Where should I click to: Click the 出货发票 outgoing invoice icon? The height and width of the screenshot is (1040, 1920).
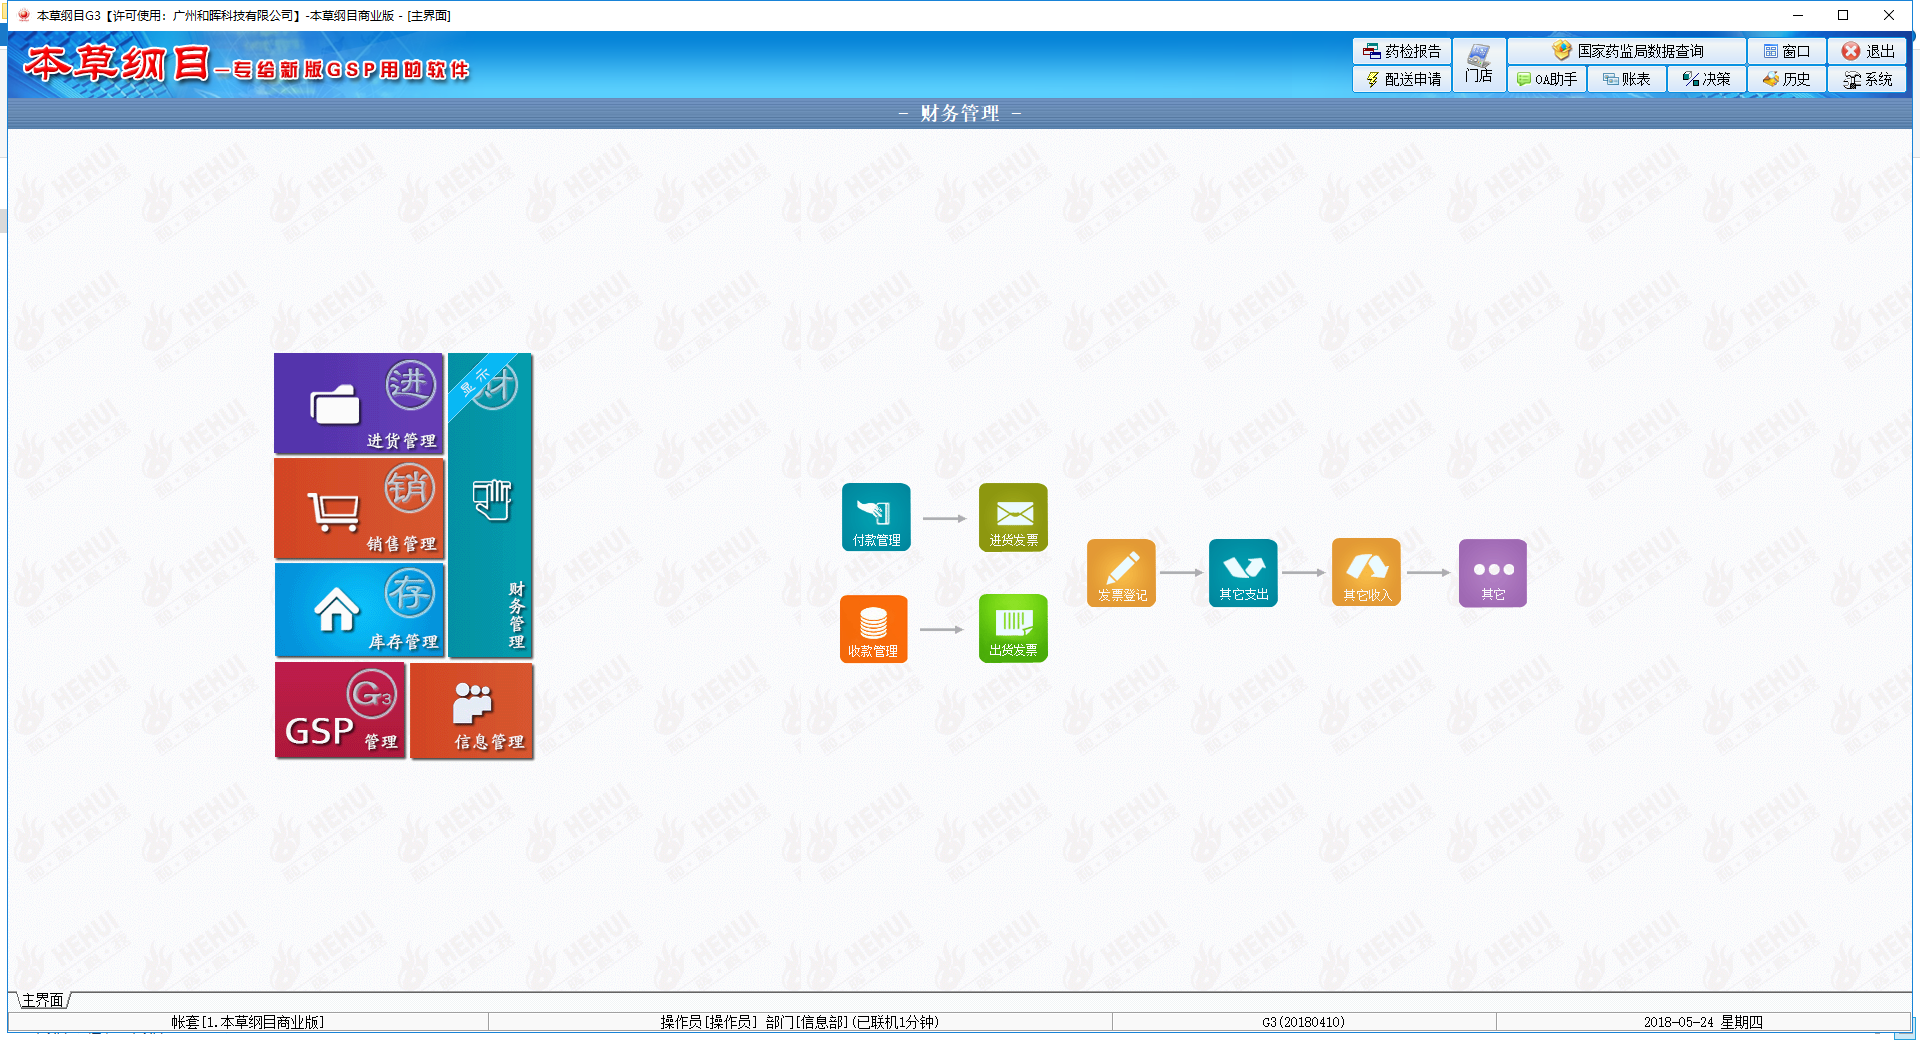1013,629
